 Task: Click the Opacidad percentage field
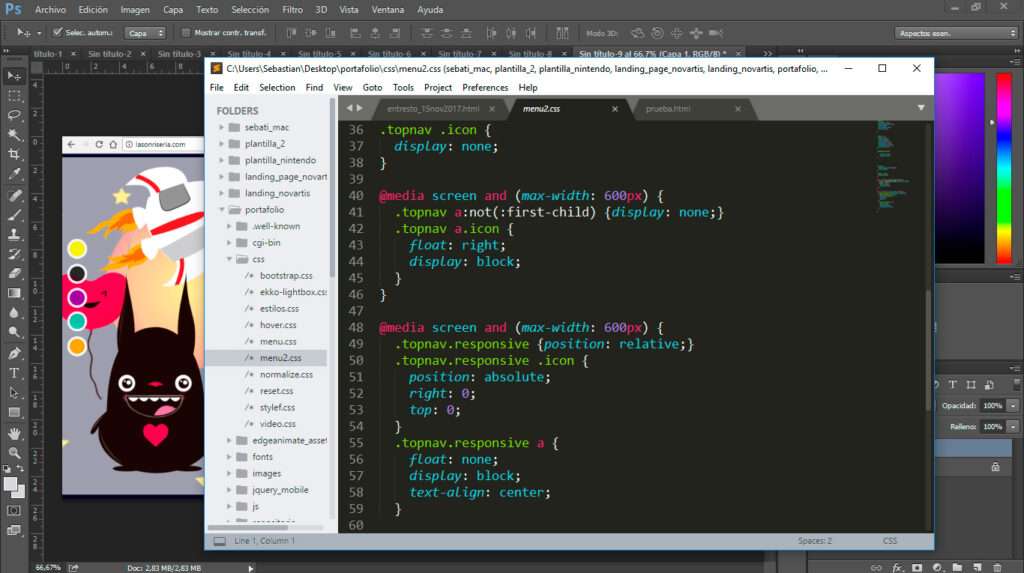coord(992,406)
